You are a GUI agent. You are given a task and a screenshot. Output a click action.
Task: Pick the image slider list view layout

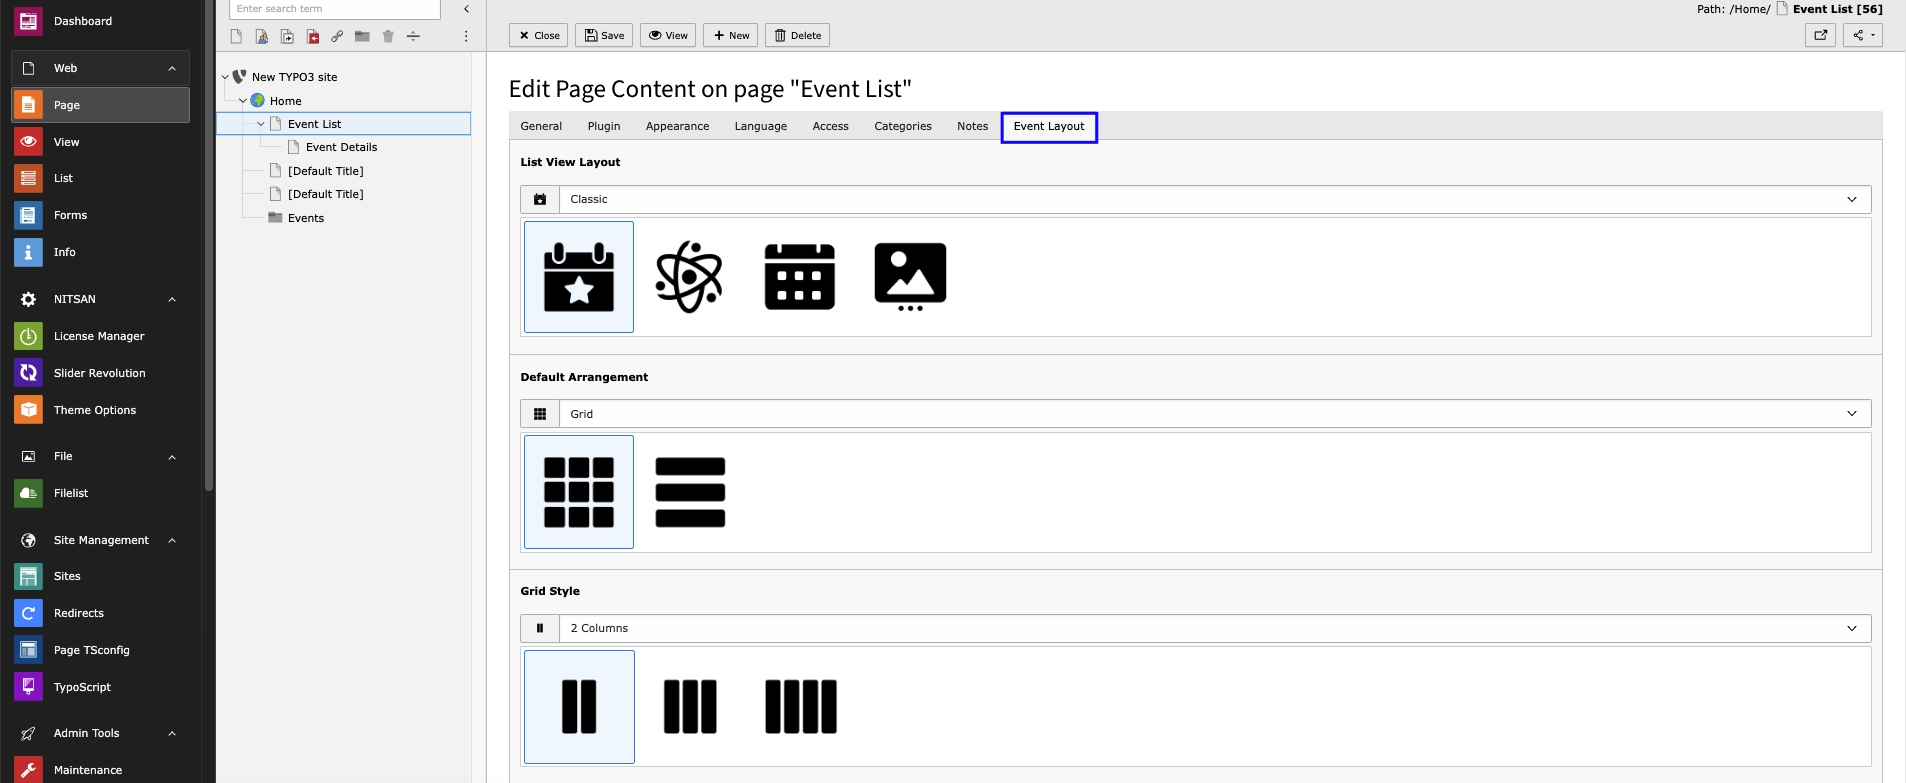click(910, 277)
